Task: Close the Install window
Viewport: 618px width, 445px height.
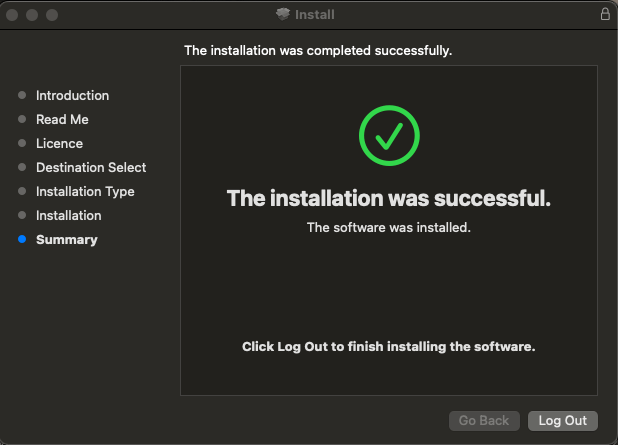Action: click(x=13, y=15)
